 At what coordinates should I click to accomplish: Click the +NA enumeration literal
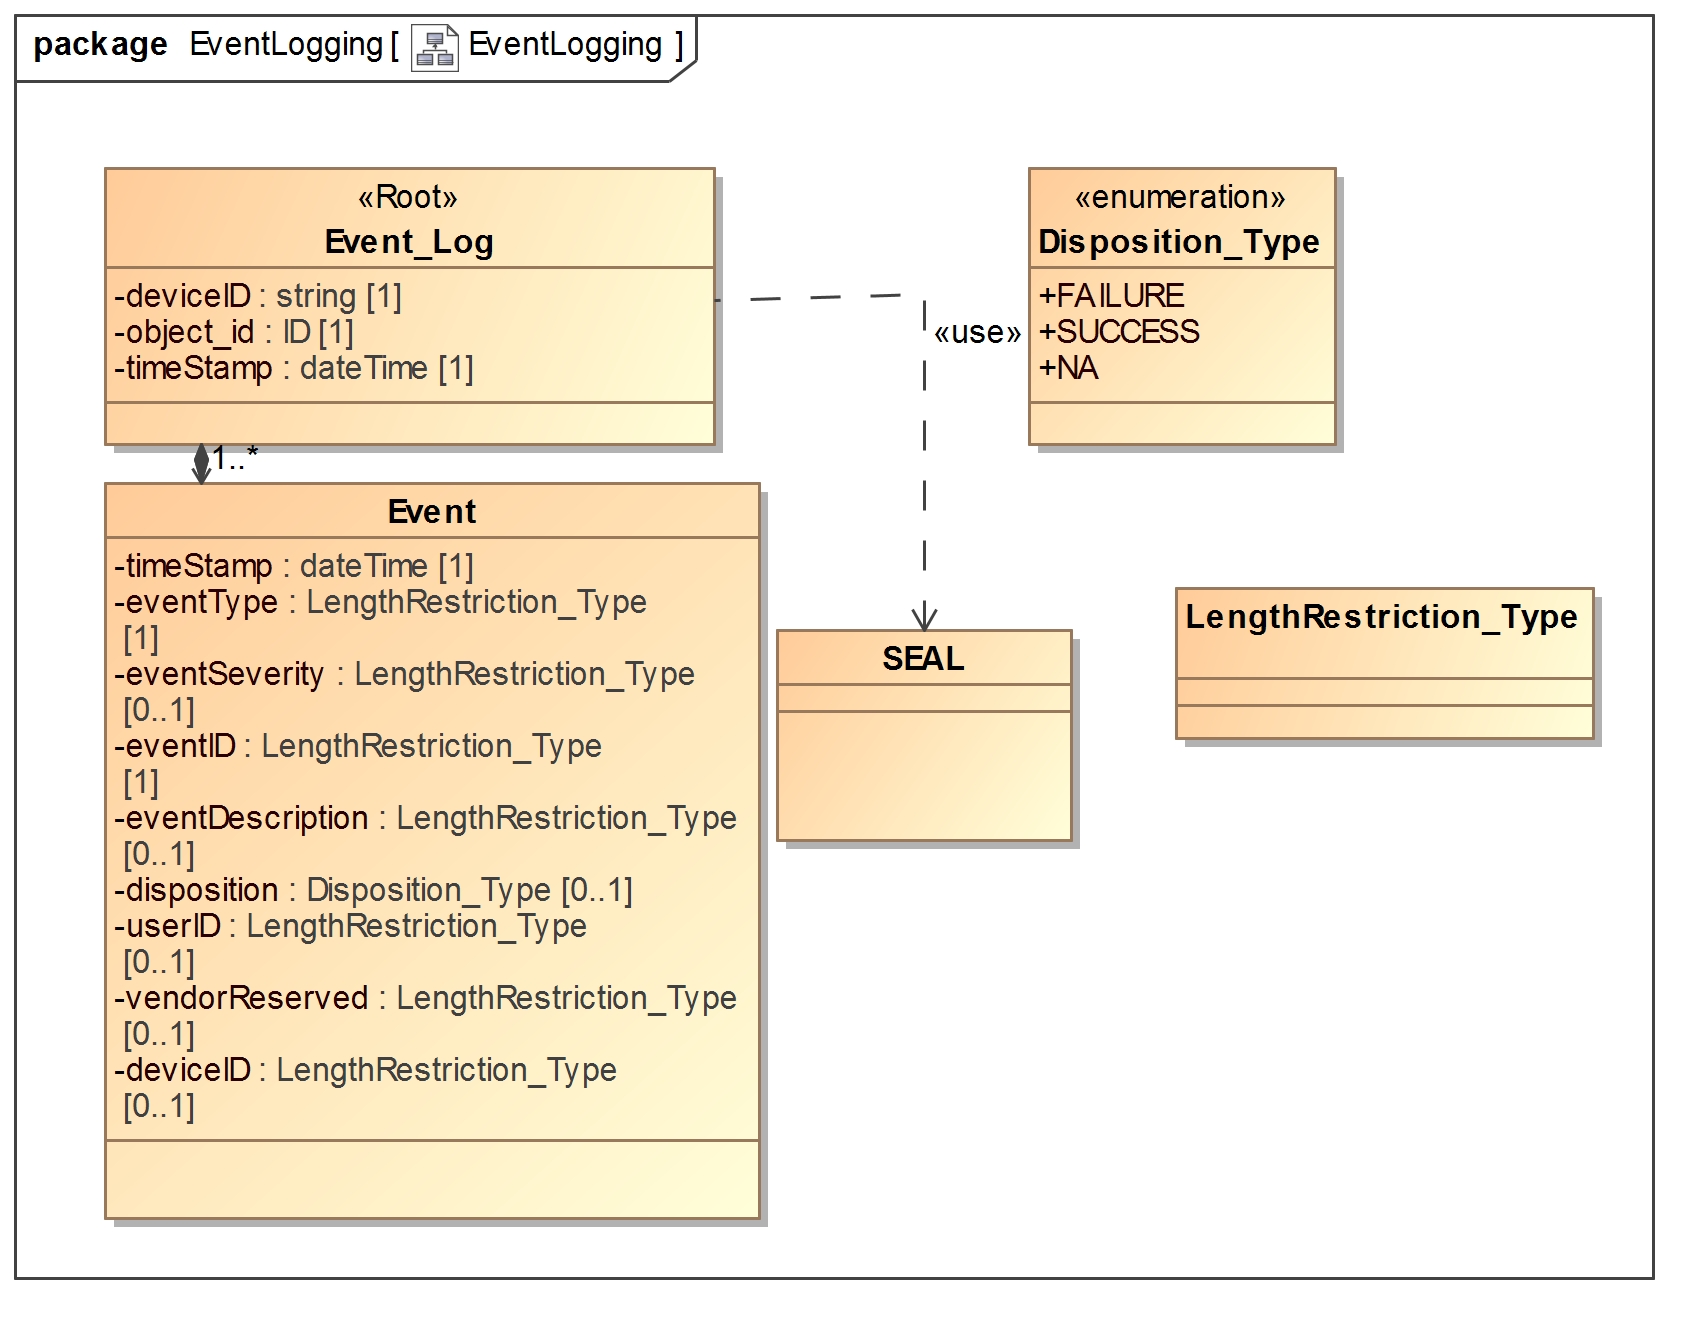[x=1068, y=368]
